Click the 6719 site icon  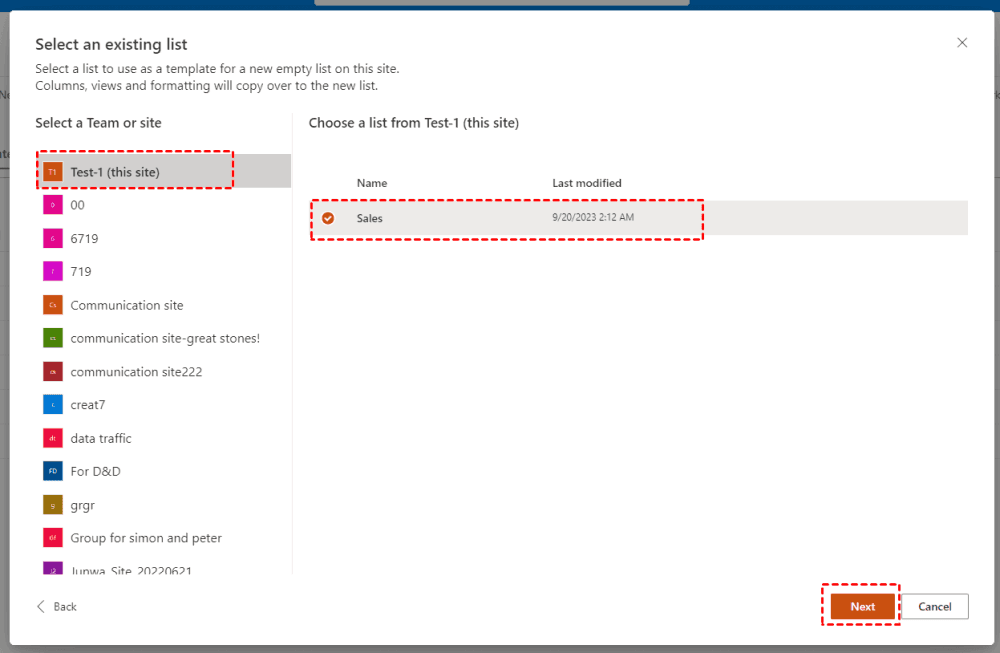(52, 239)
